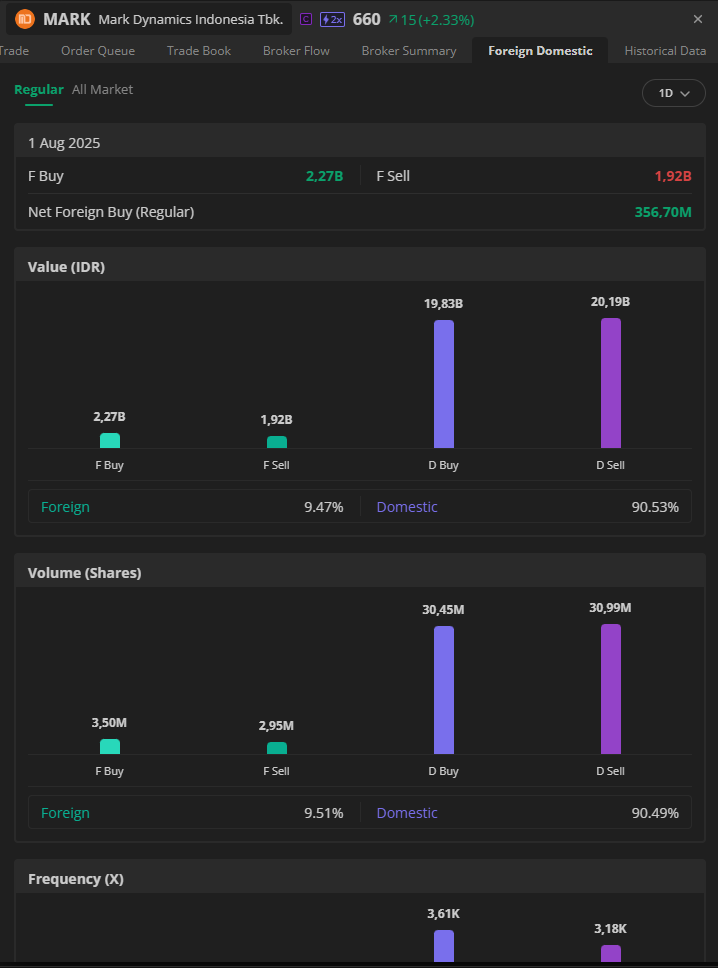
Task: Click the 356,70M net foreign buy value
Action: [663, 212]
